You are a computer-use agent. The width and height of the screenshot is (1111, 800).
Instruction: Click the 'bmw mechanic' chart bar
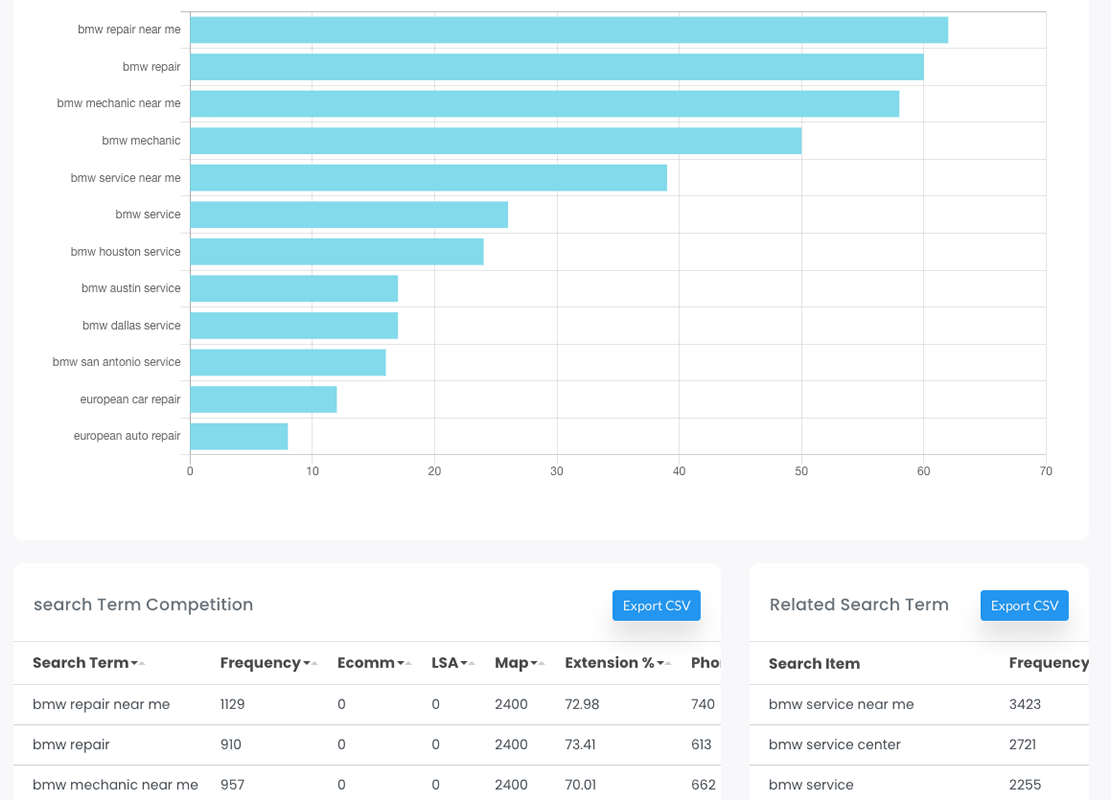tap(496, 140)
